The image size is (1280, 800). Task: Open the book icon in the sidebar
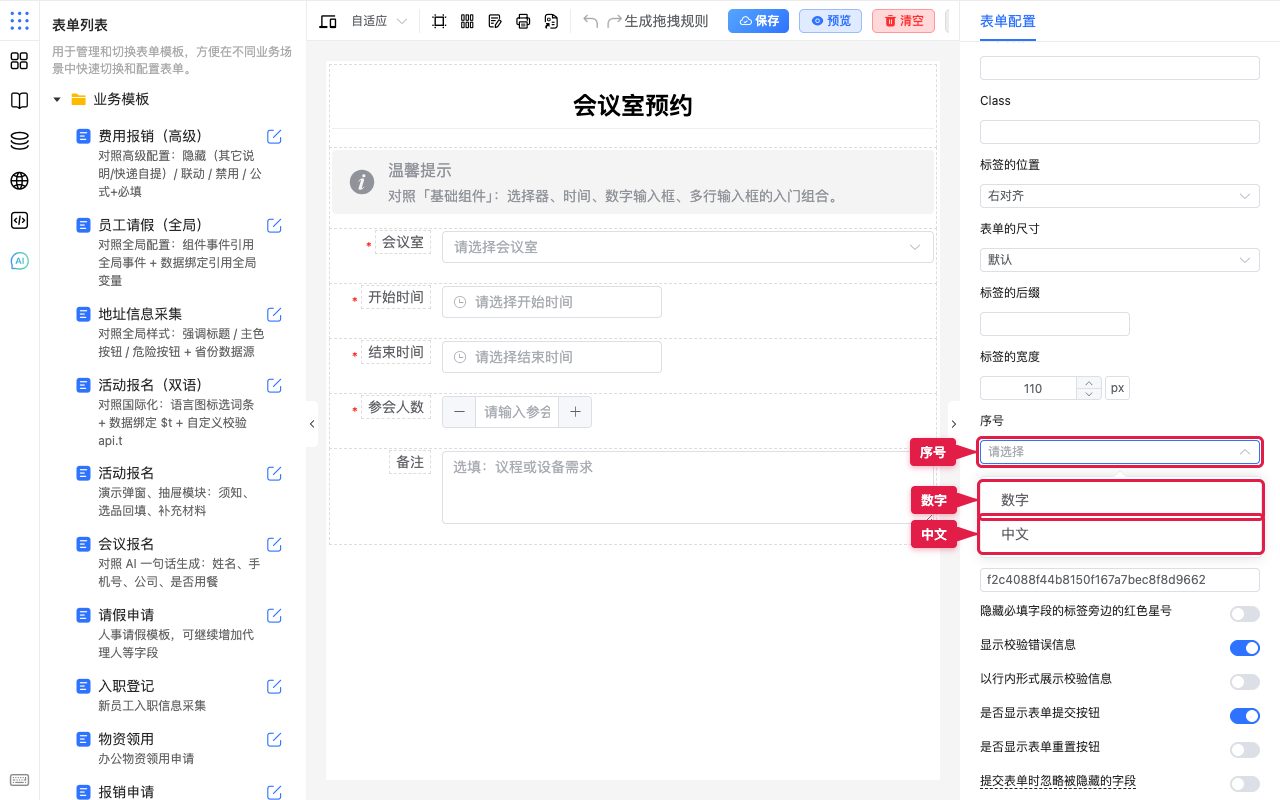[19, 101]
